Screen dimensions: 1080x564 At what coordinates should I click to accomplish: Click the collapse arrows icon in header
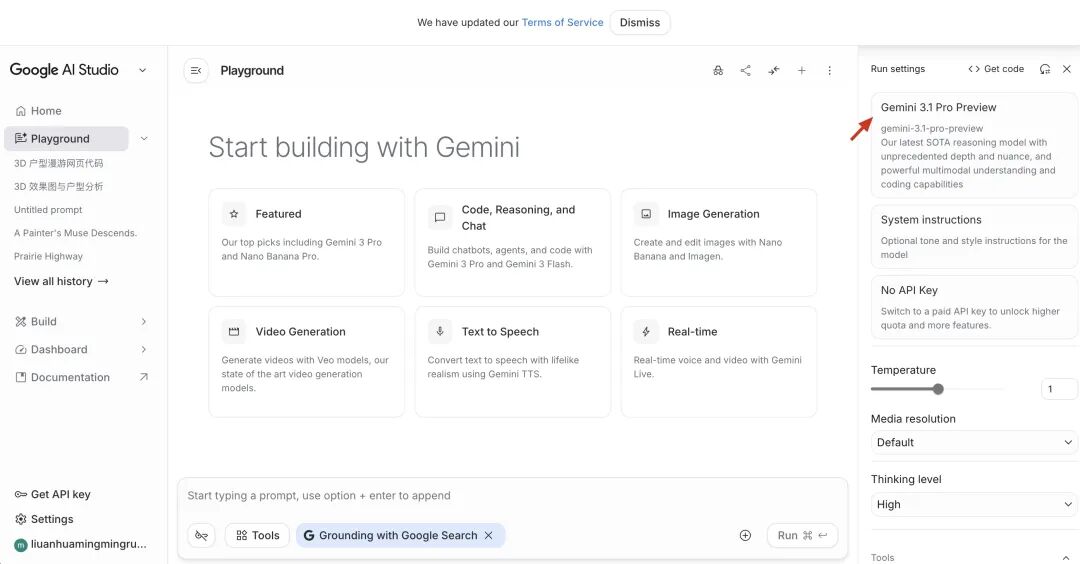pos(774,70)
